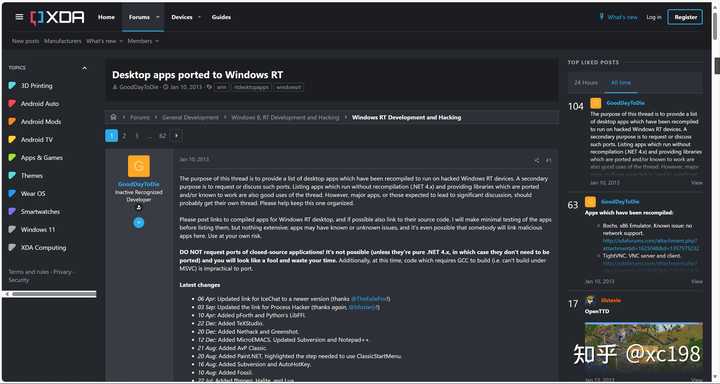Open GoodDayToDie's orange avatar
The height and width of the screenshot is (384, 720).
[139, 166]
